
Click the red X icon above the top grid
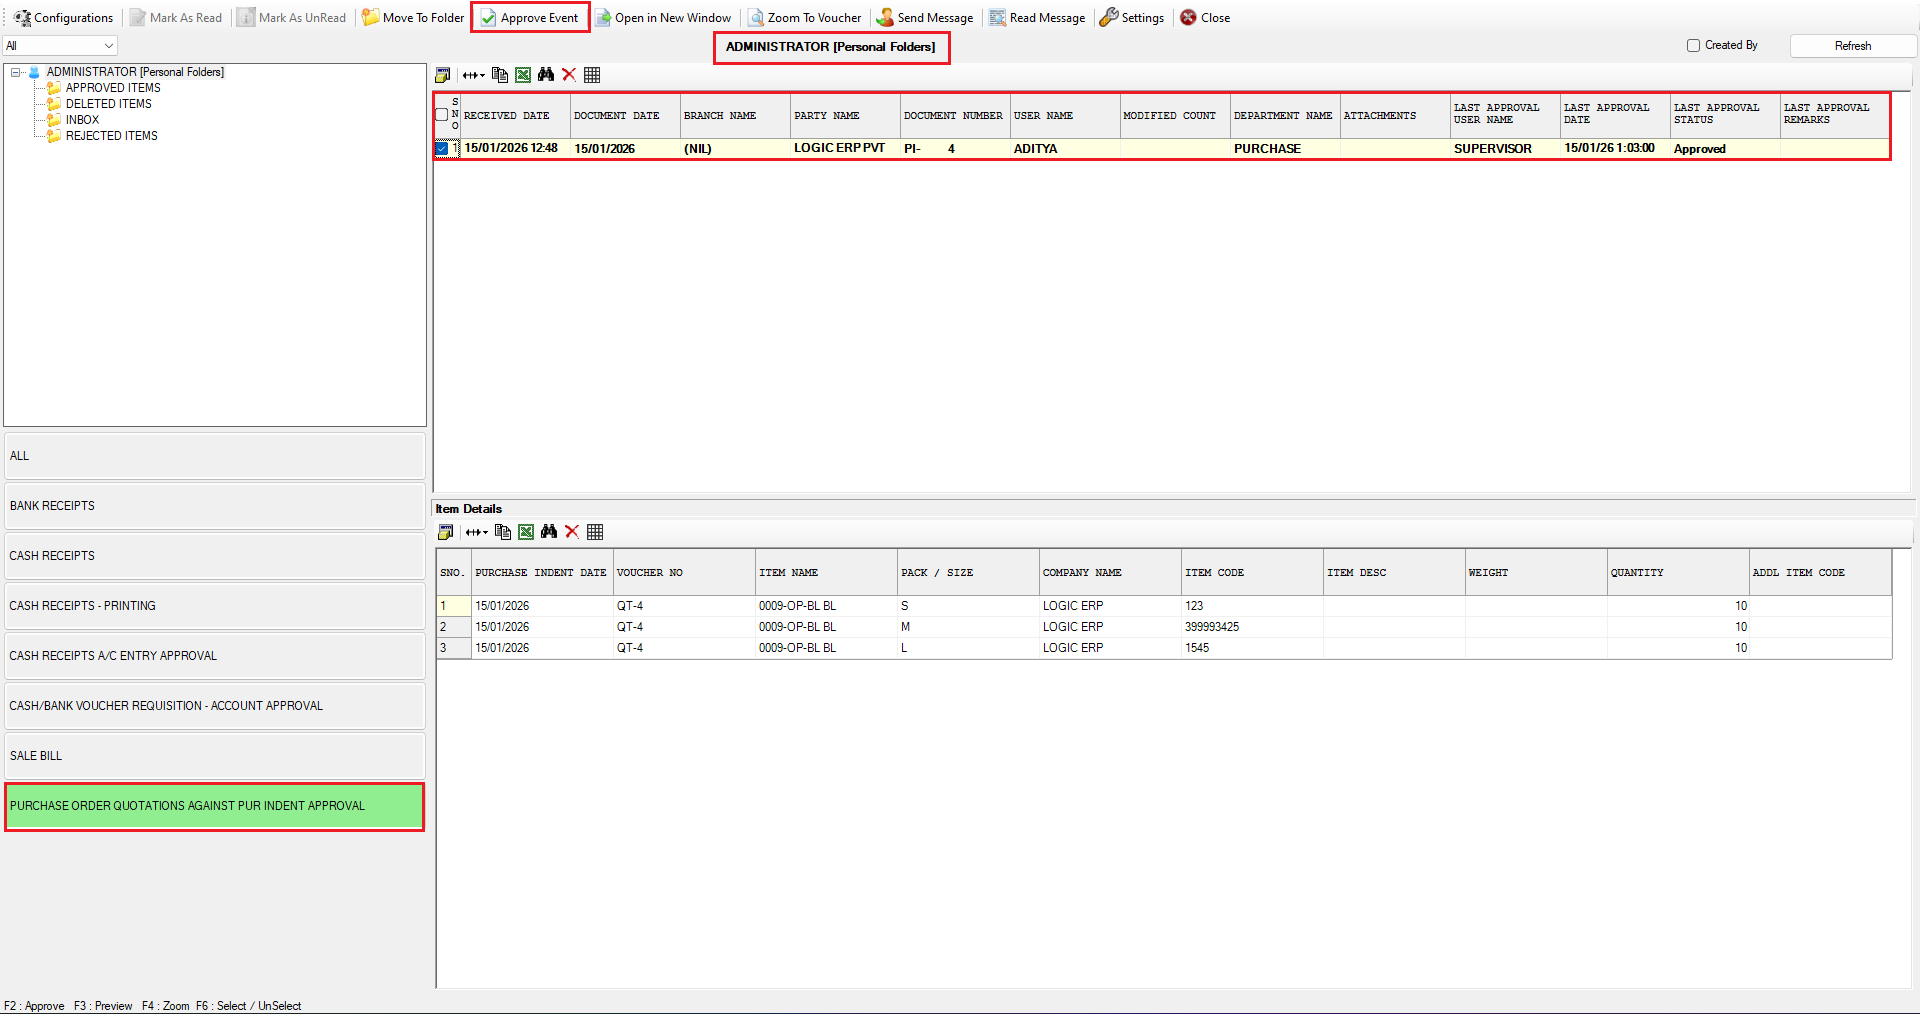tap(569, 75)
